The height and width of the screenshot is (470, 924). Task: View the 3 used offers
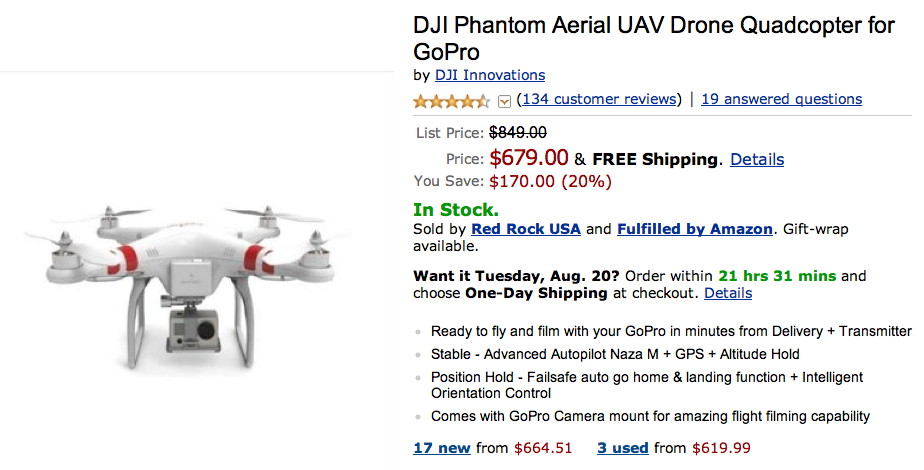click(623, 448)
